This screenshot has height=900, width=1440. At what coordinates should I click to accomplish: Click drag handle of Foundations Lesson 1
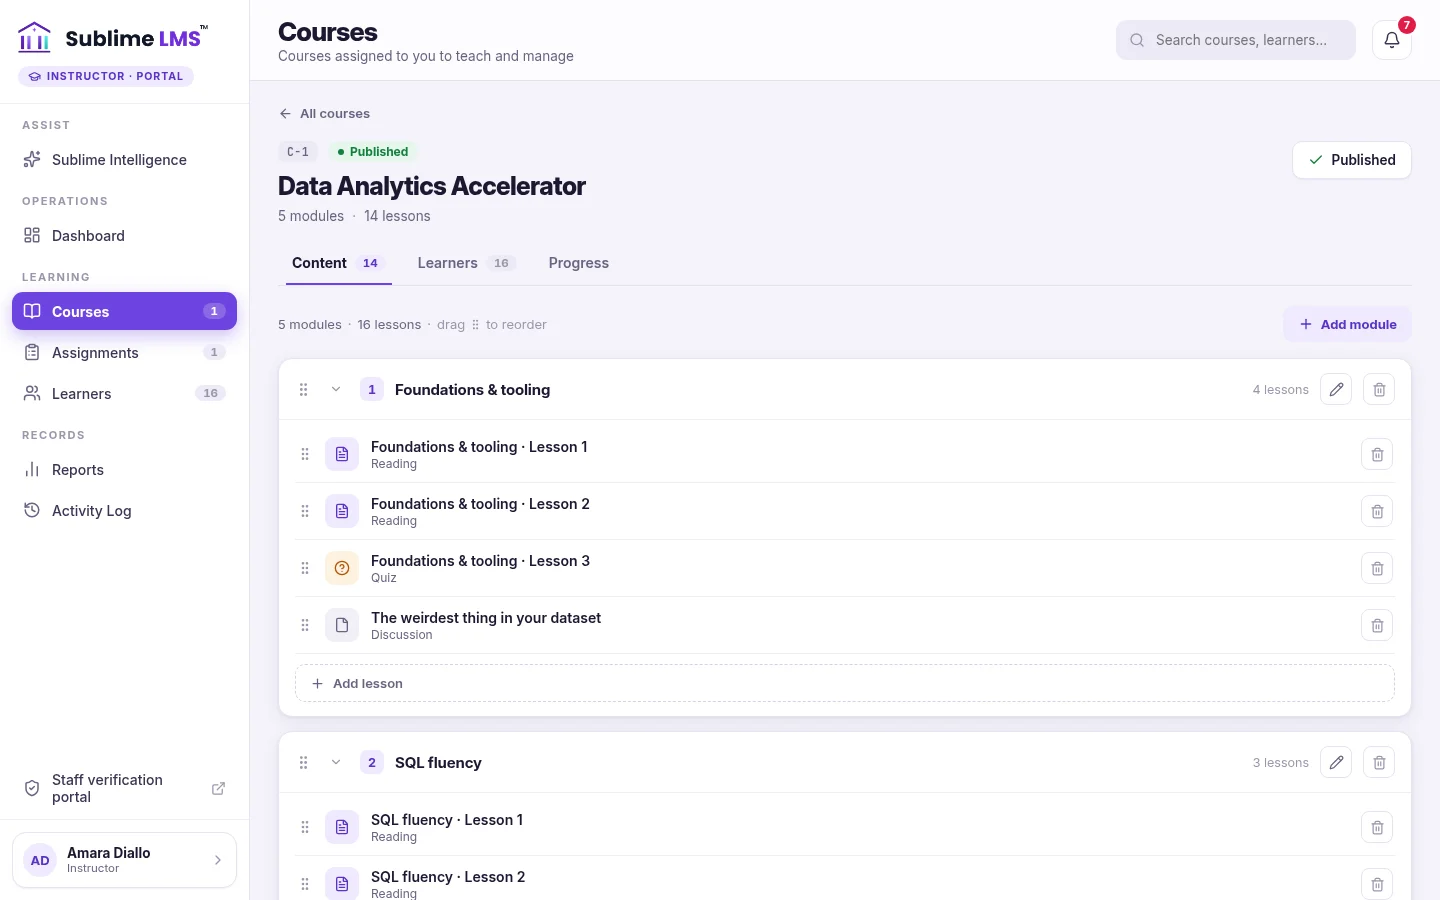coord(305,455)
